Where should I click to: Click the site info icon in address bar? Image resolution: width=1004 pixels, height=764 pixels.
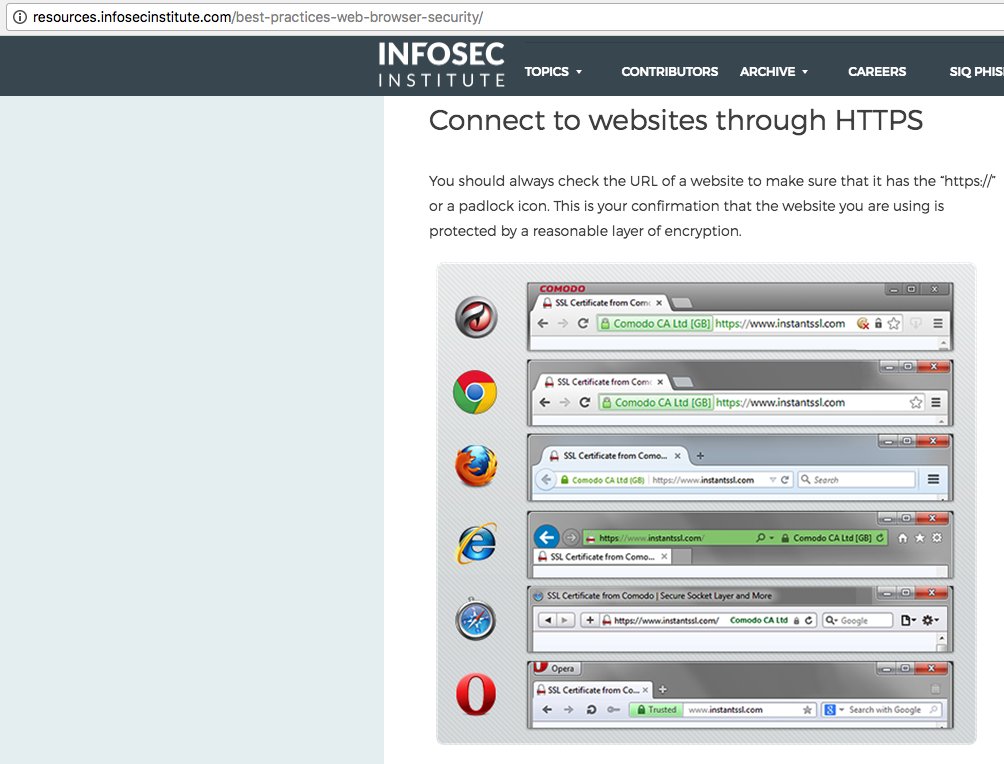click(20, 17)
